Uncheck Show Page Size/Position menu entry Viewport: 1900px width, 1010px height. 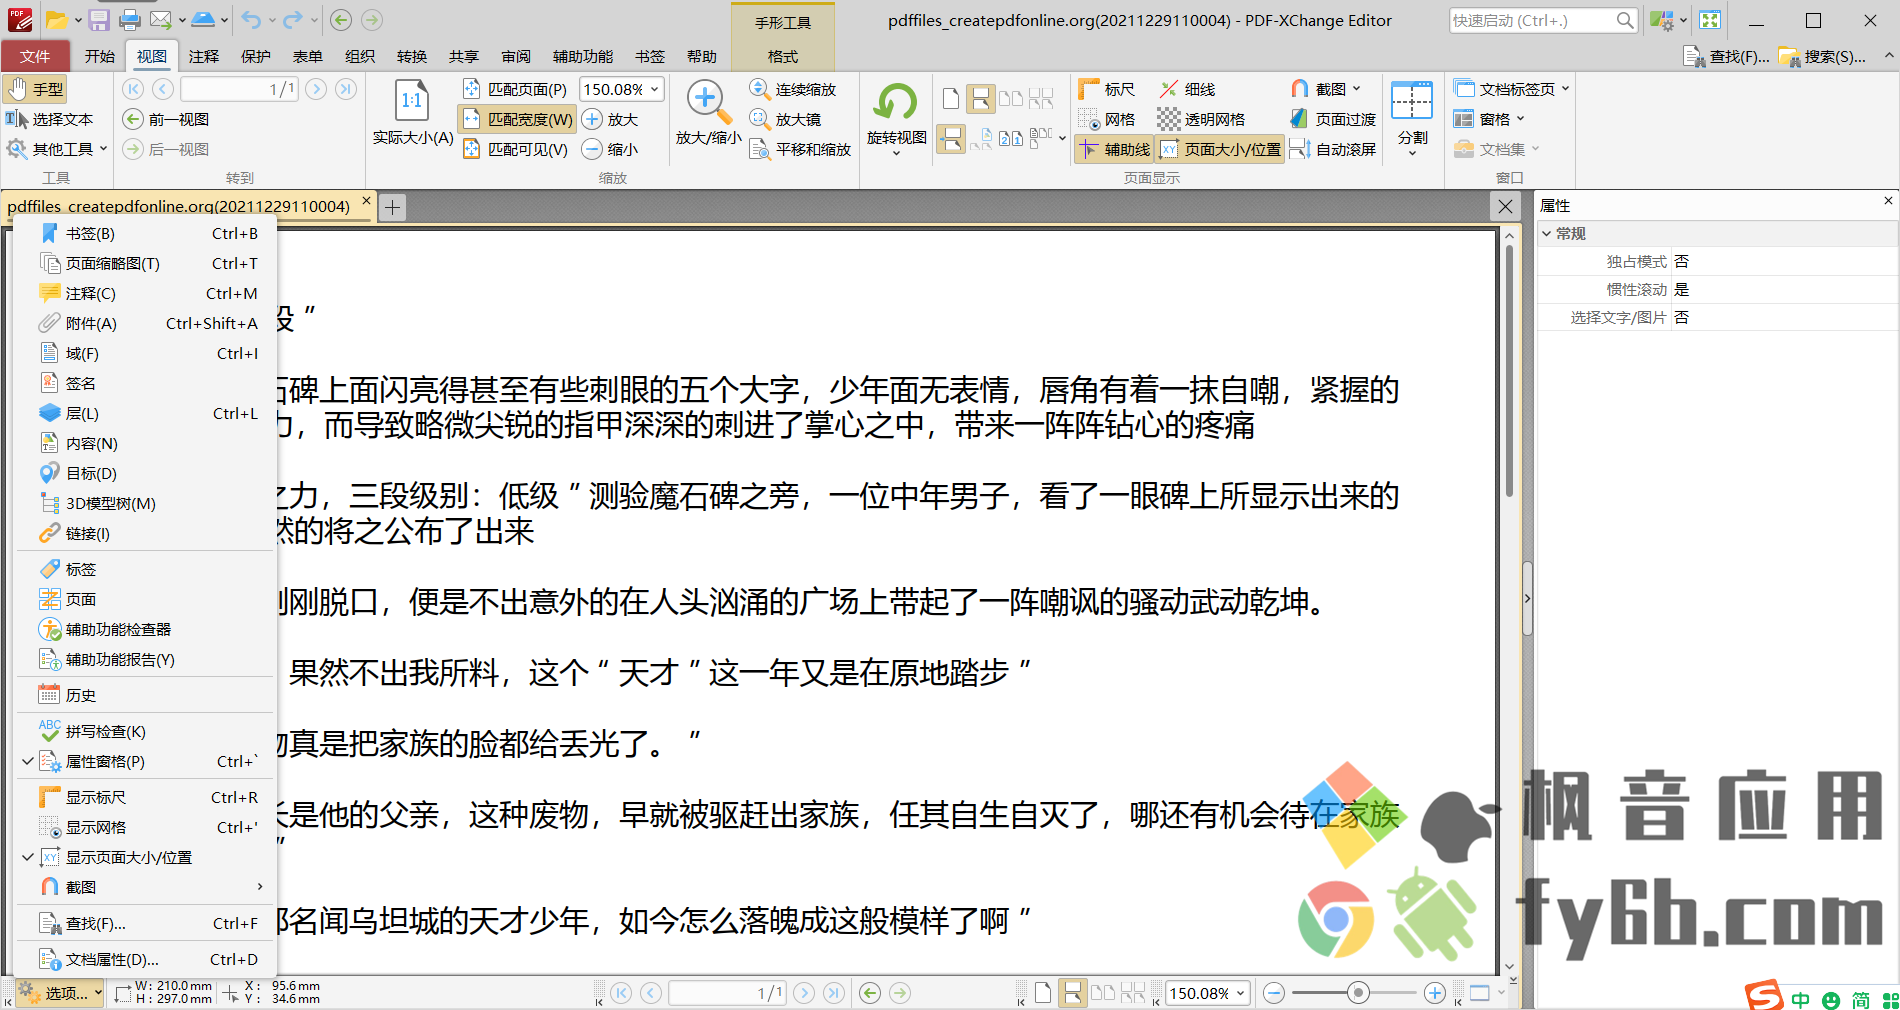tap(148, 857)
